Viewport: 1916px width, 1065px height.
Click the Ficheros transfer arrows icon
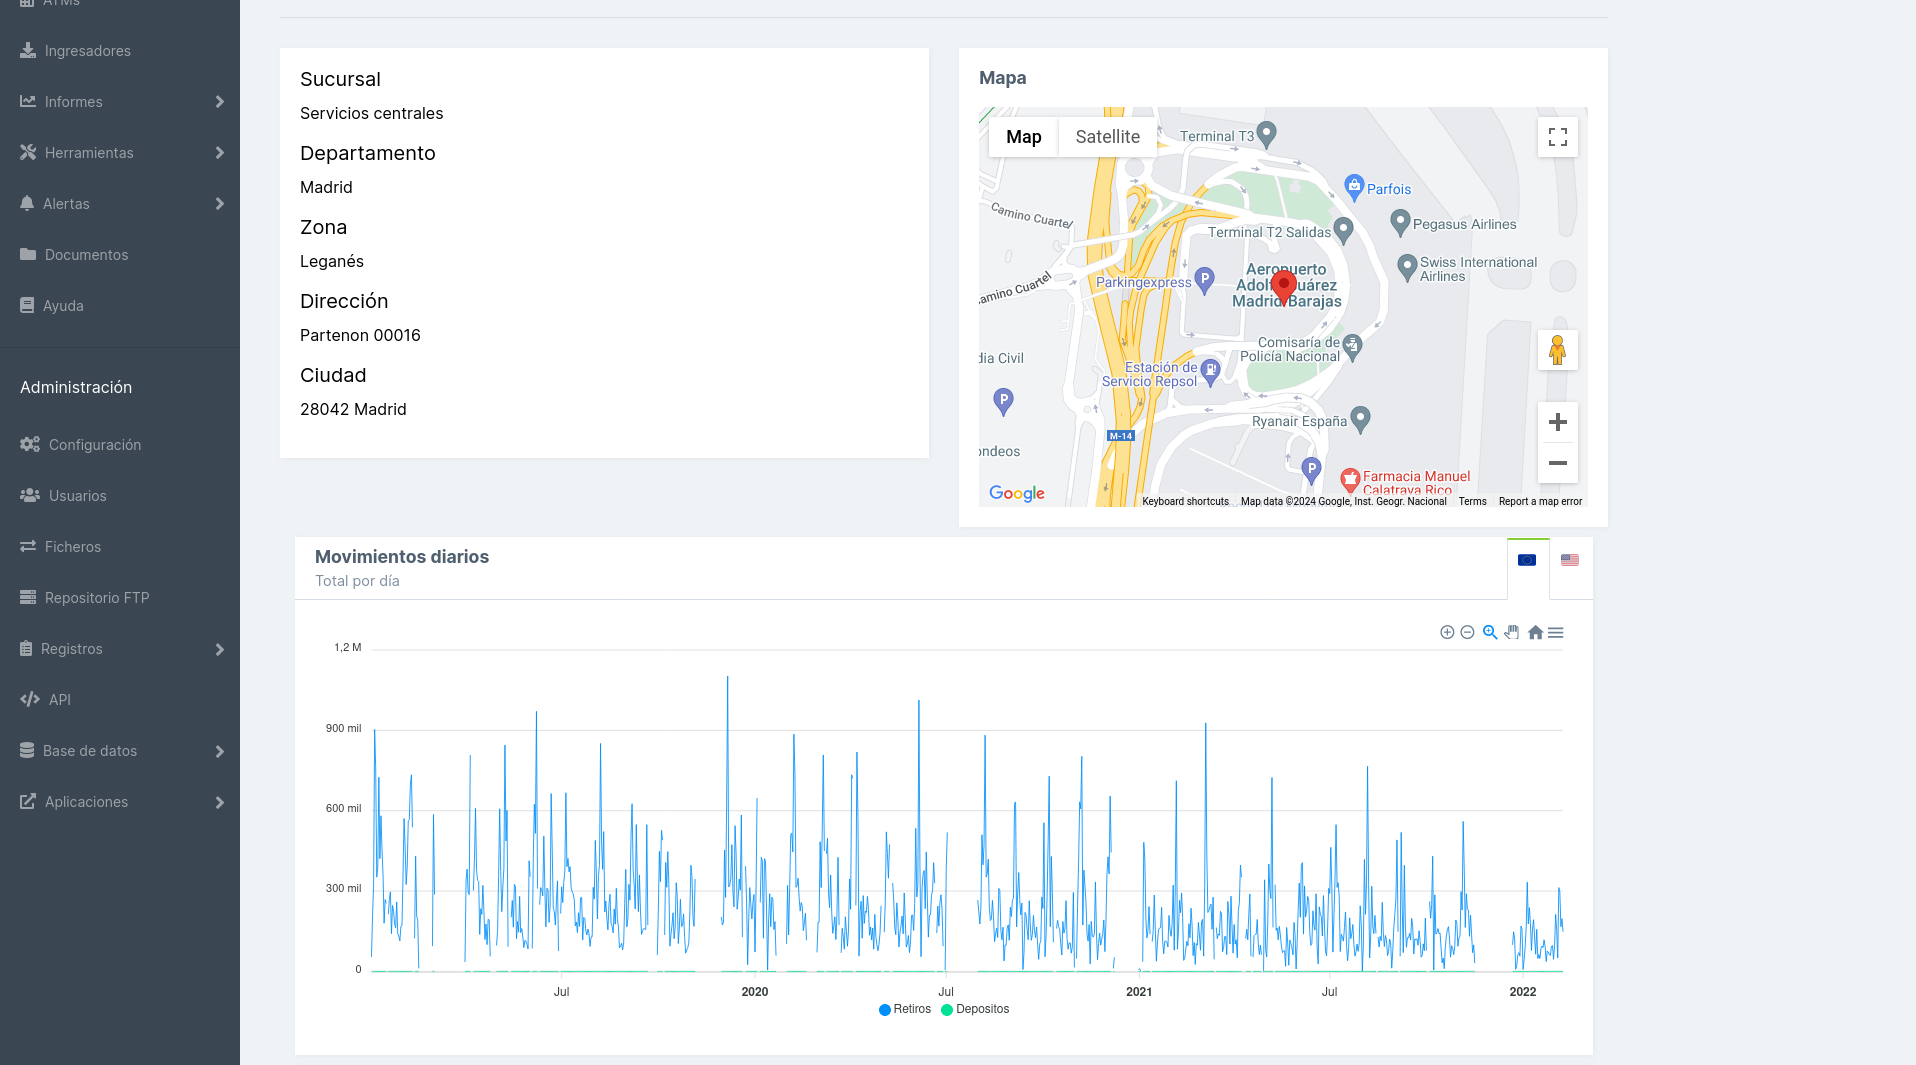pos(28,546)
